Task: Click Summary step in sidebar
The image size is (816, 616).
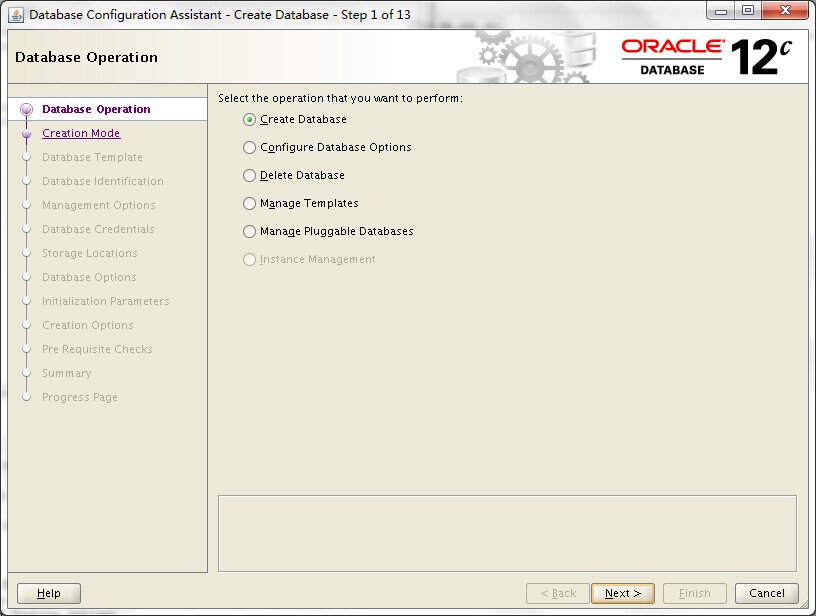Action: tap(67, 373)
